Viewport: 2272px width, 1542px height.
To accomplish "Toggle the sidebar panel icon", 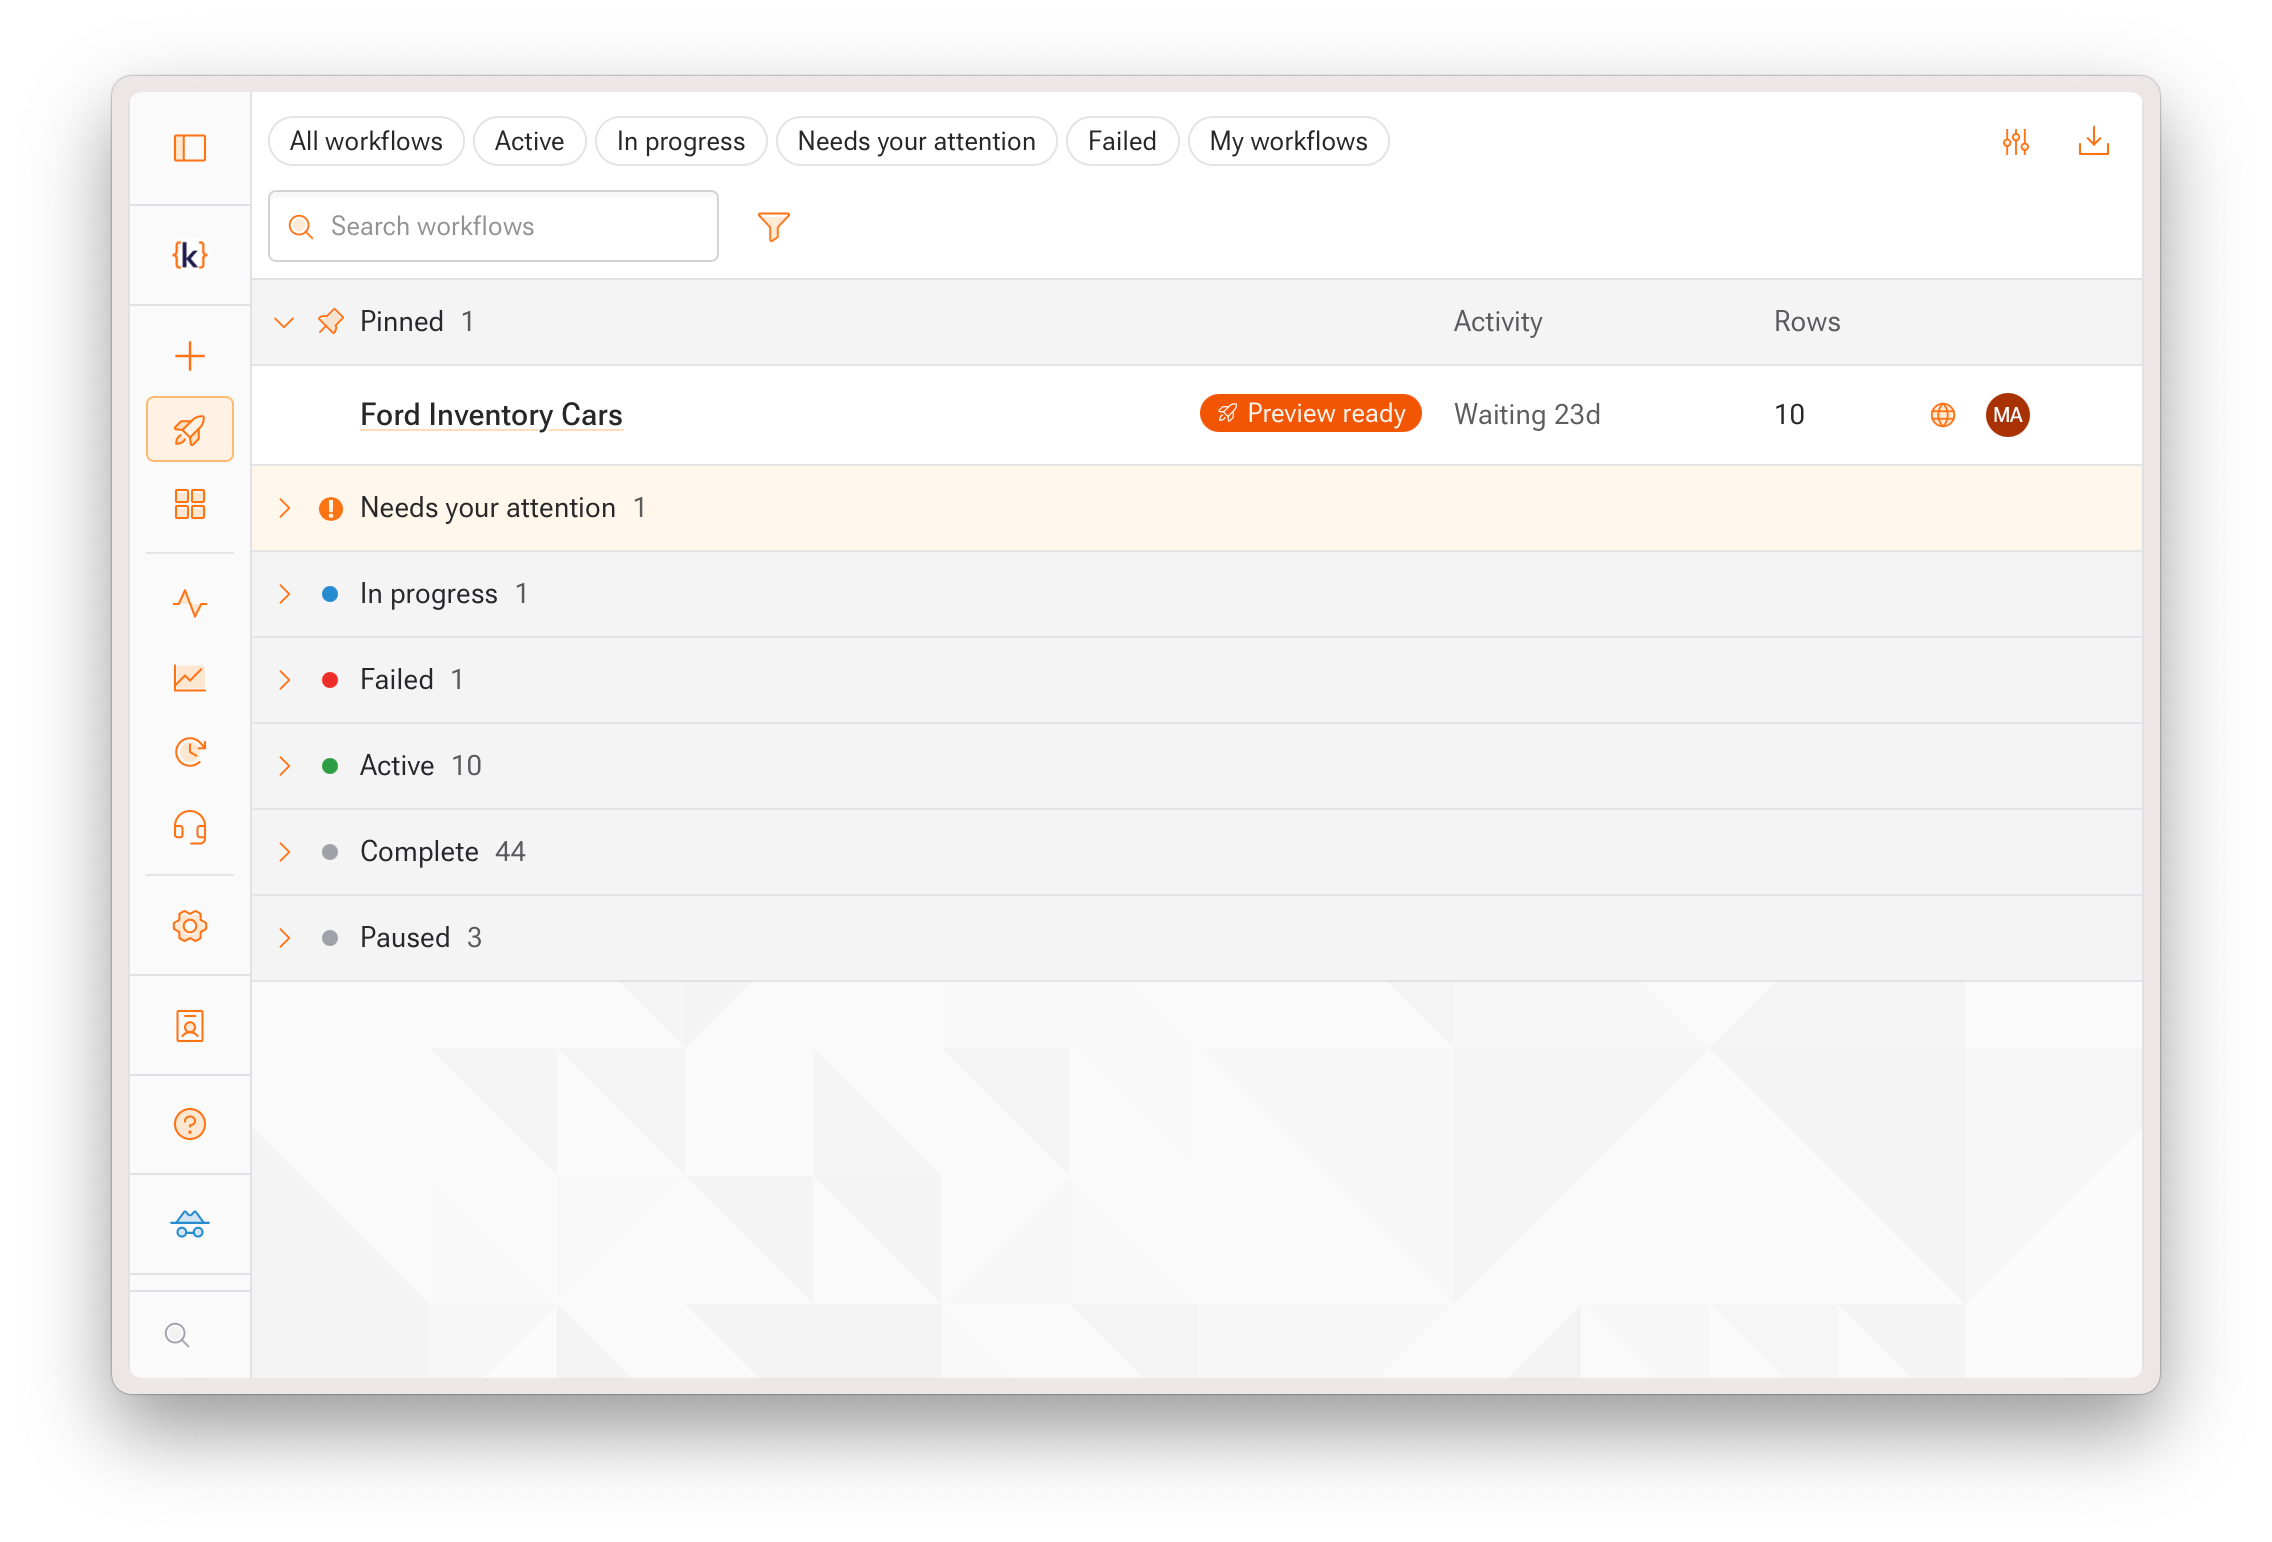I will [x=189, y=148].
